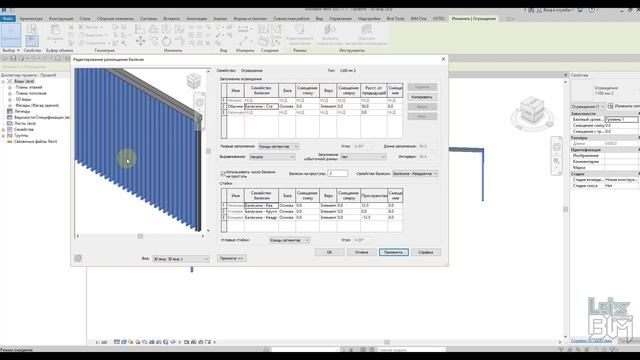This screenshot has height=360, width=640.
Task: Click the 'Базовый уровень' value field in Properties
Action: tap(621, 120)
